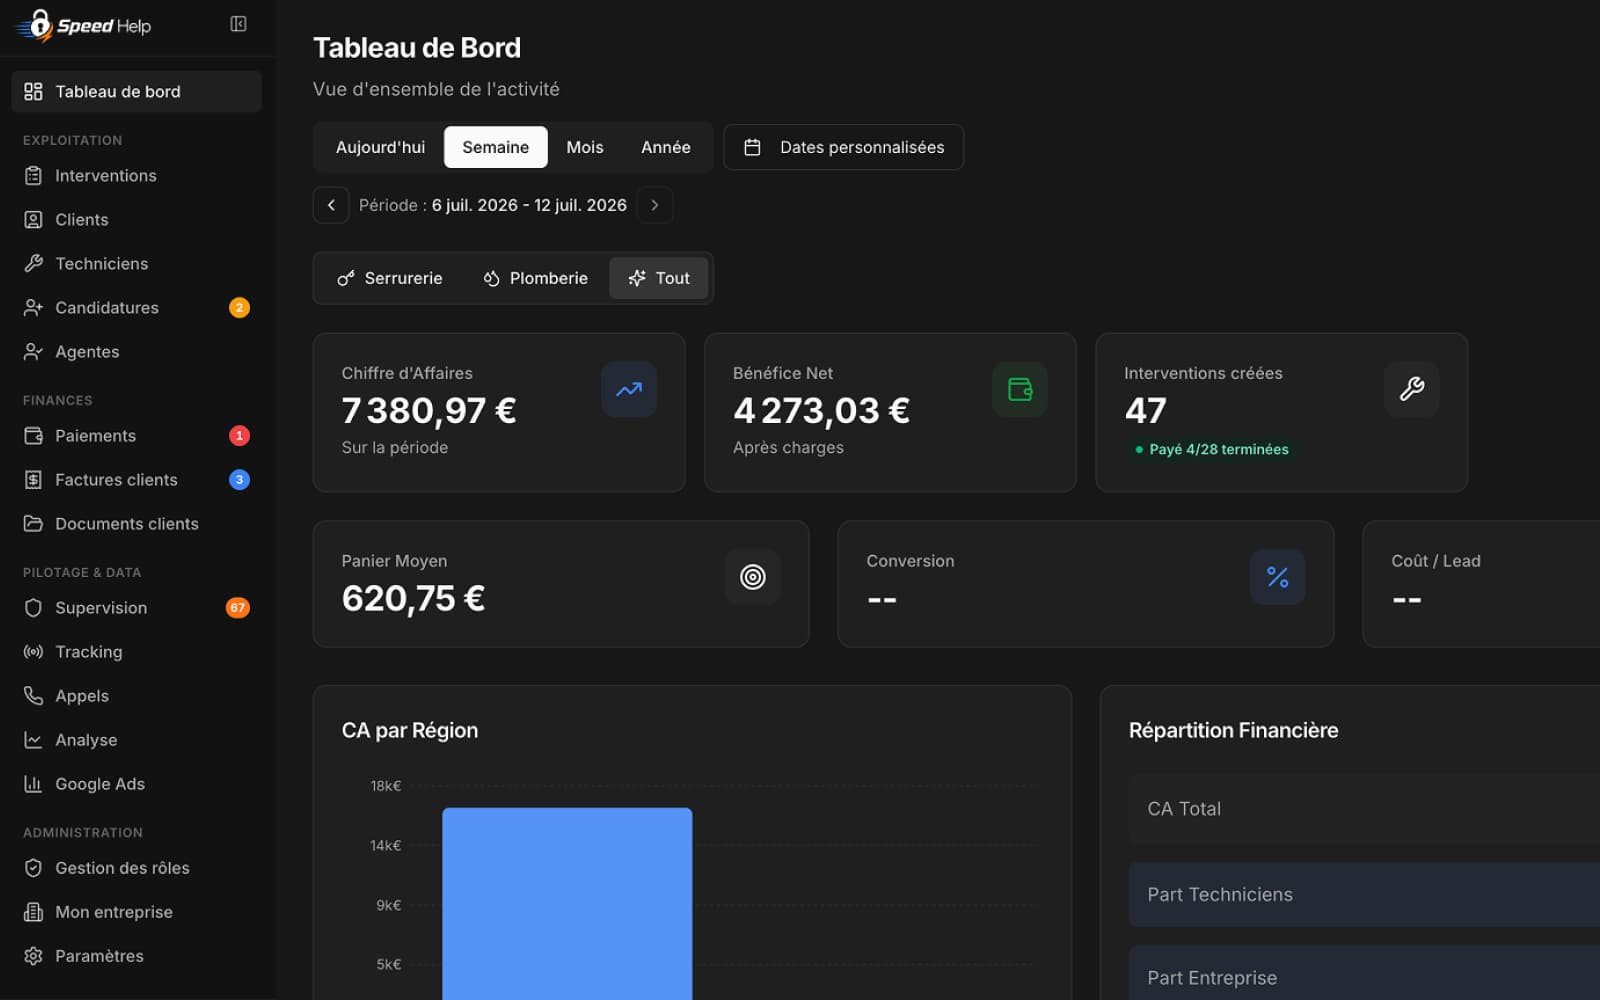
Task: Click the Panier Moyen target icon
Action: pos(753,577)
